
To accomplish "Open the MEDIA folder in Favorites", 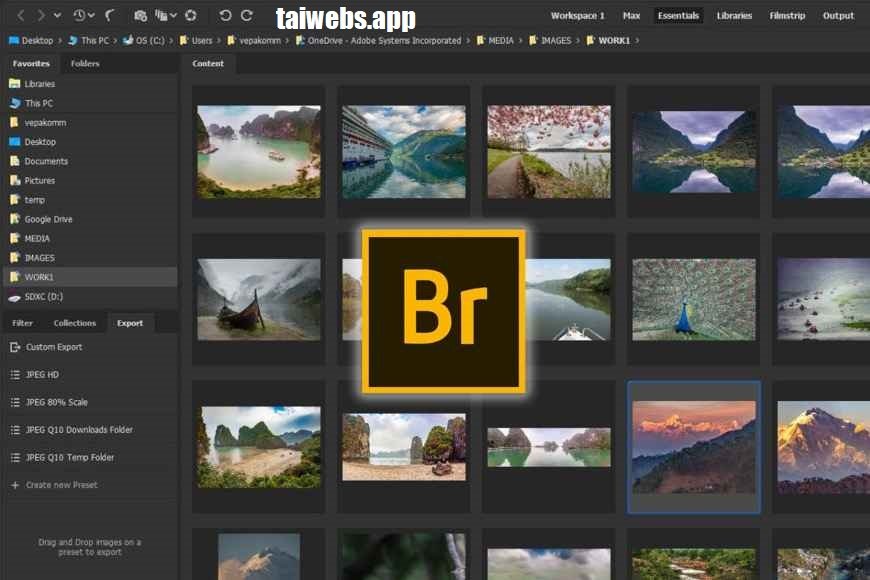I will pos(90,239).
